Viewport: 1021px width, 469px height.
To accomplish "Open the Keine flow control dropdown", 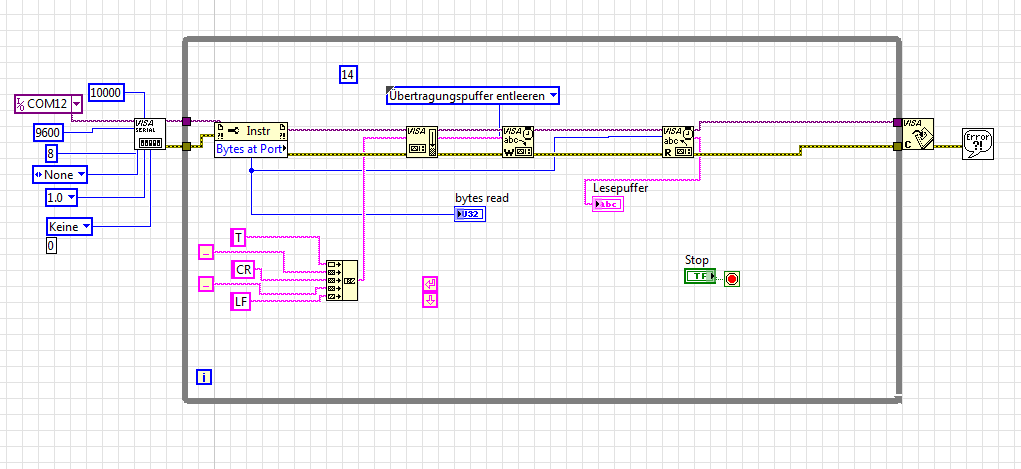I will click(87, 227).
